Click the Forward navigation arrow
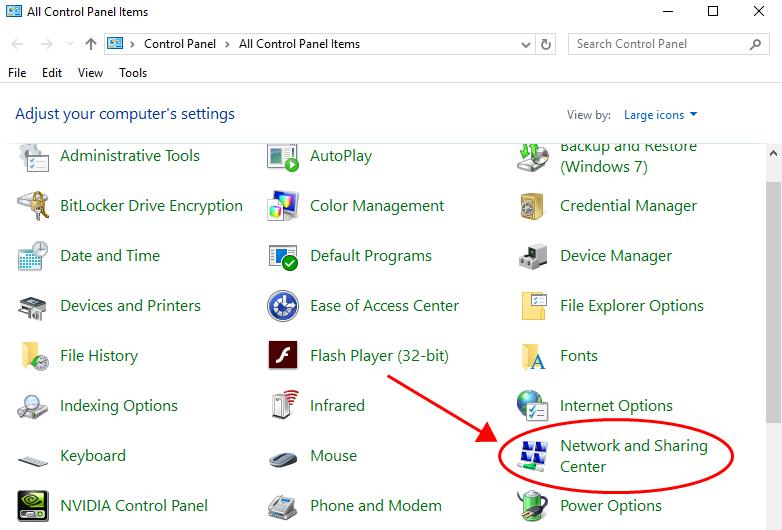Screen dimensions: 782x530 pos(47,44)
